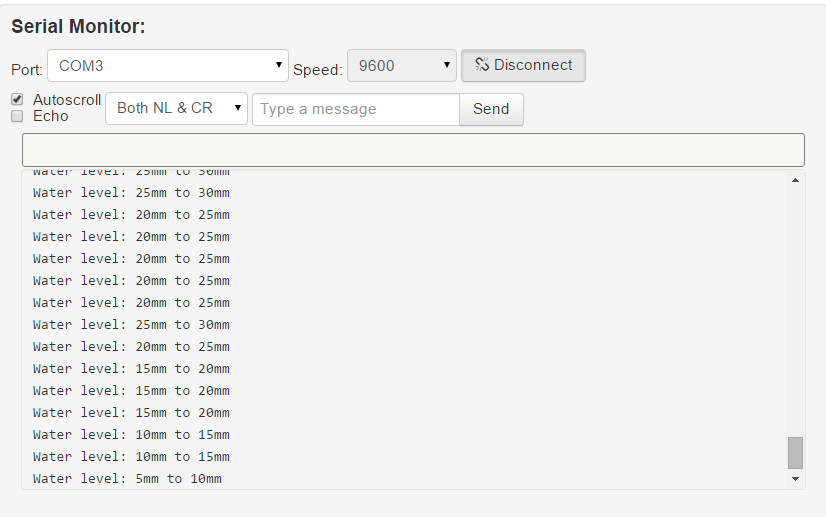Viewport: 826px width, 517px height.
Task: Open the Both NL & CR dropdown
Action: (176, 109)
